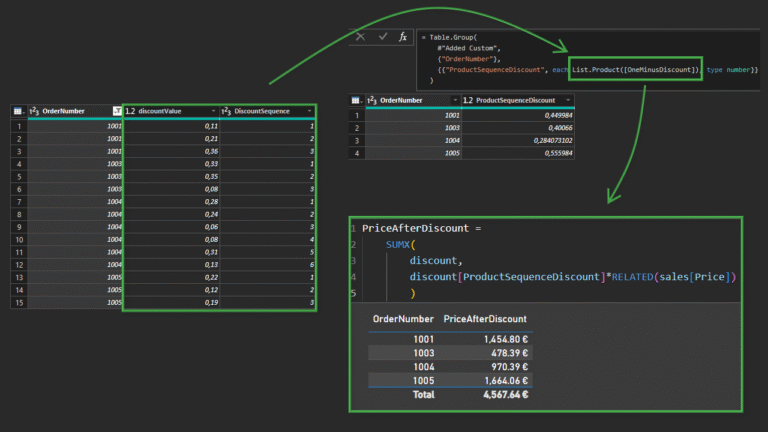768x432 pixels.
Task: Click data type icon of ProductSequenceDiscount column
Action: [x=467, y=100]
